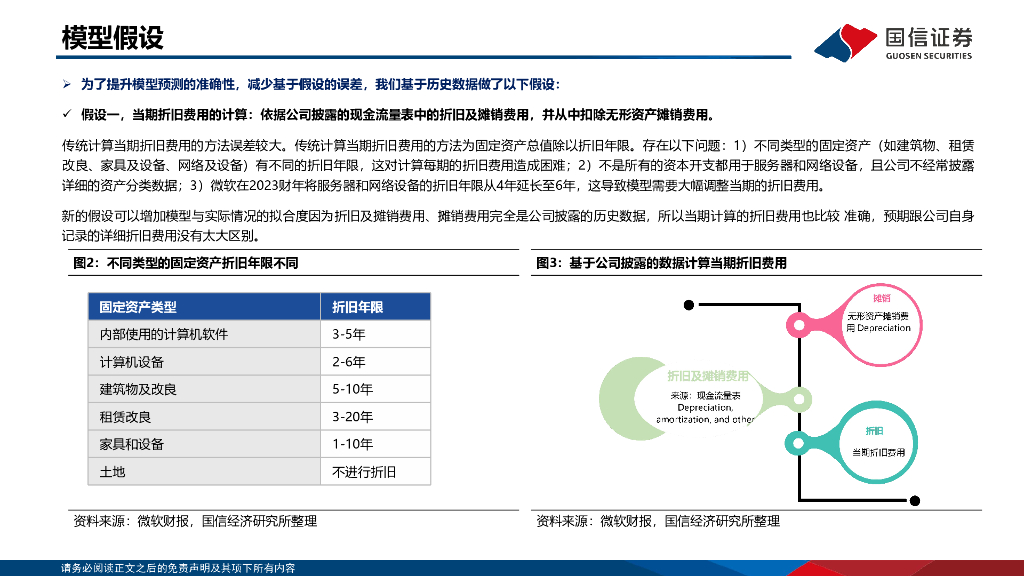The image size is (1024, 576).
Task: Click the 国信证券 company name text
Action: pos(929,37)
